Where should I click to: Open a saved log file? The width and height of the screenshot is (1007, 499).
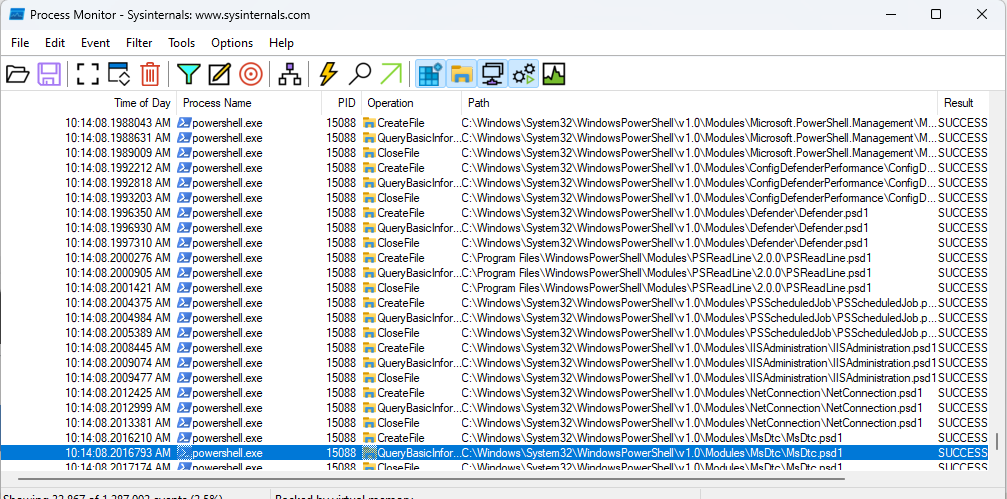[x=18, y=74]
